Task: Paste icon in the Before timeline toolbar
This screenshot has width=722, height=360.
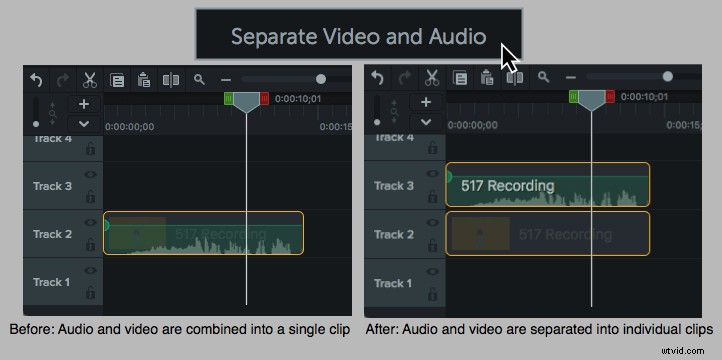Action: click(x=144, y=80)
